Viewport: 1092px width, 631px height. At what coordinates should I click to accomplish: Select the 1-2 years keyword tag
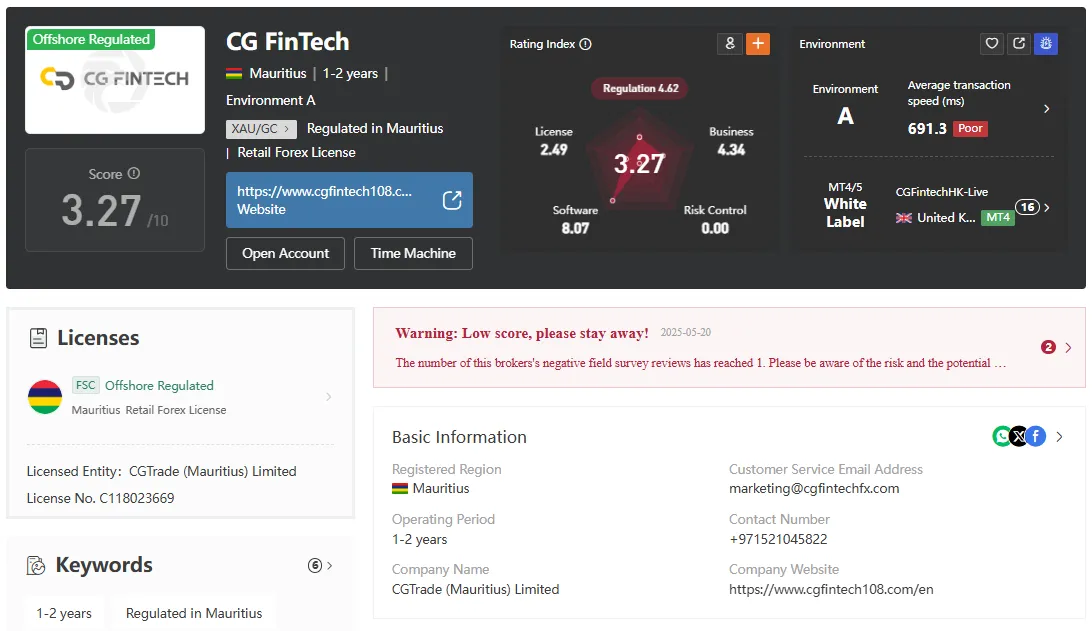coord(64,614)
